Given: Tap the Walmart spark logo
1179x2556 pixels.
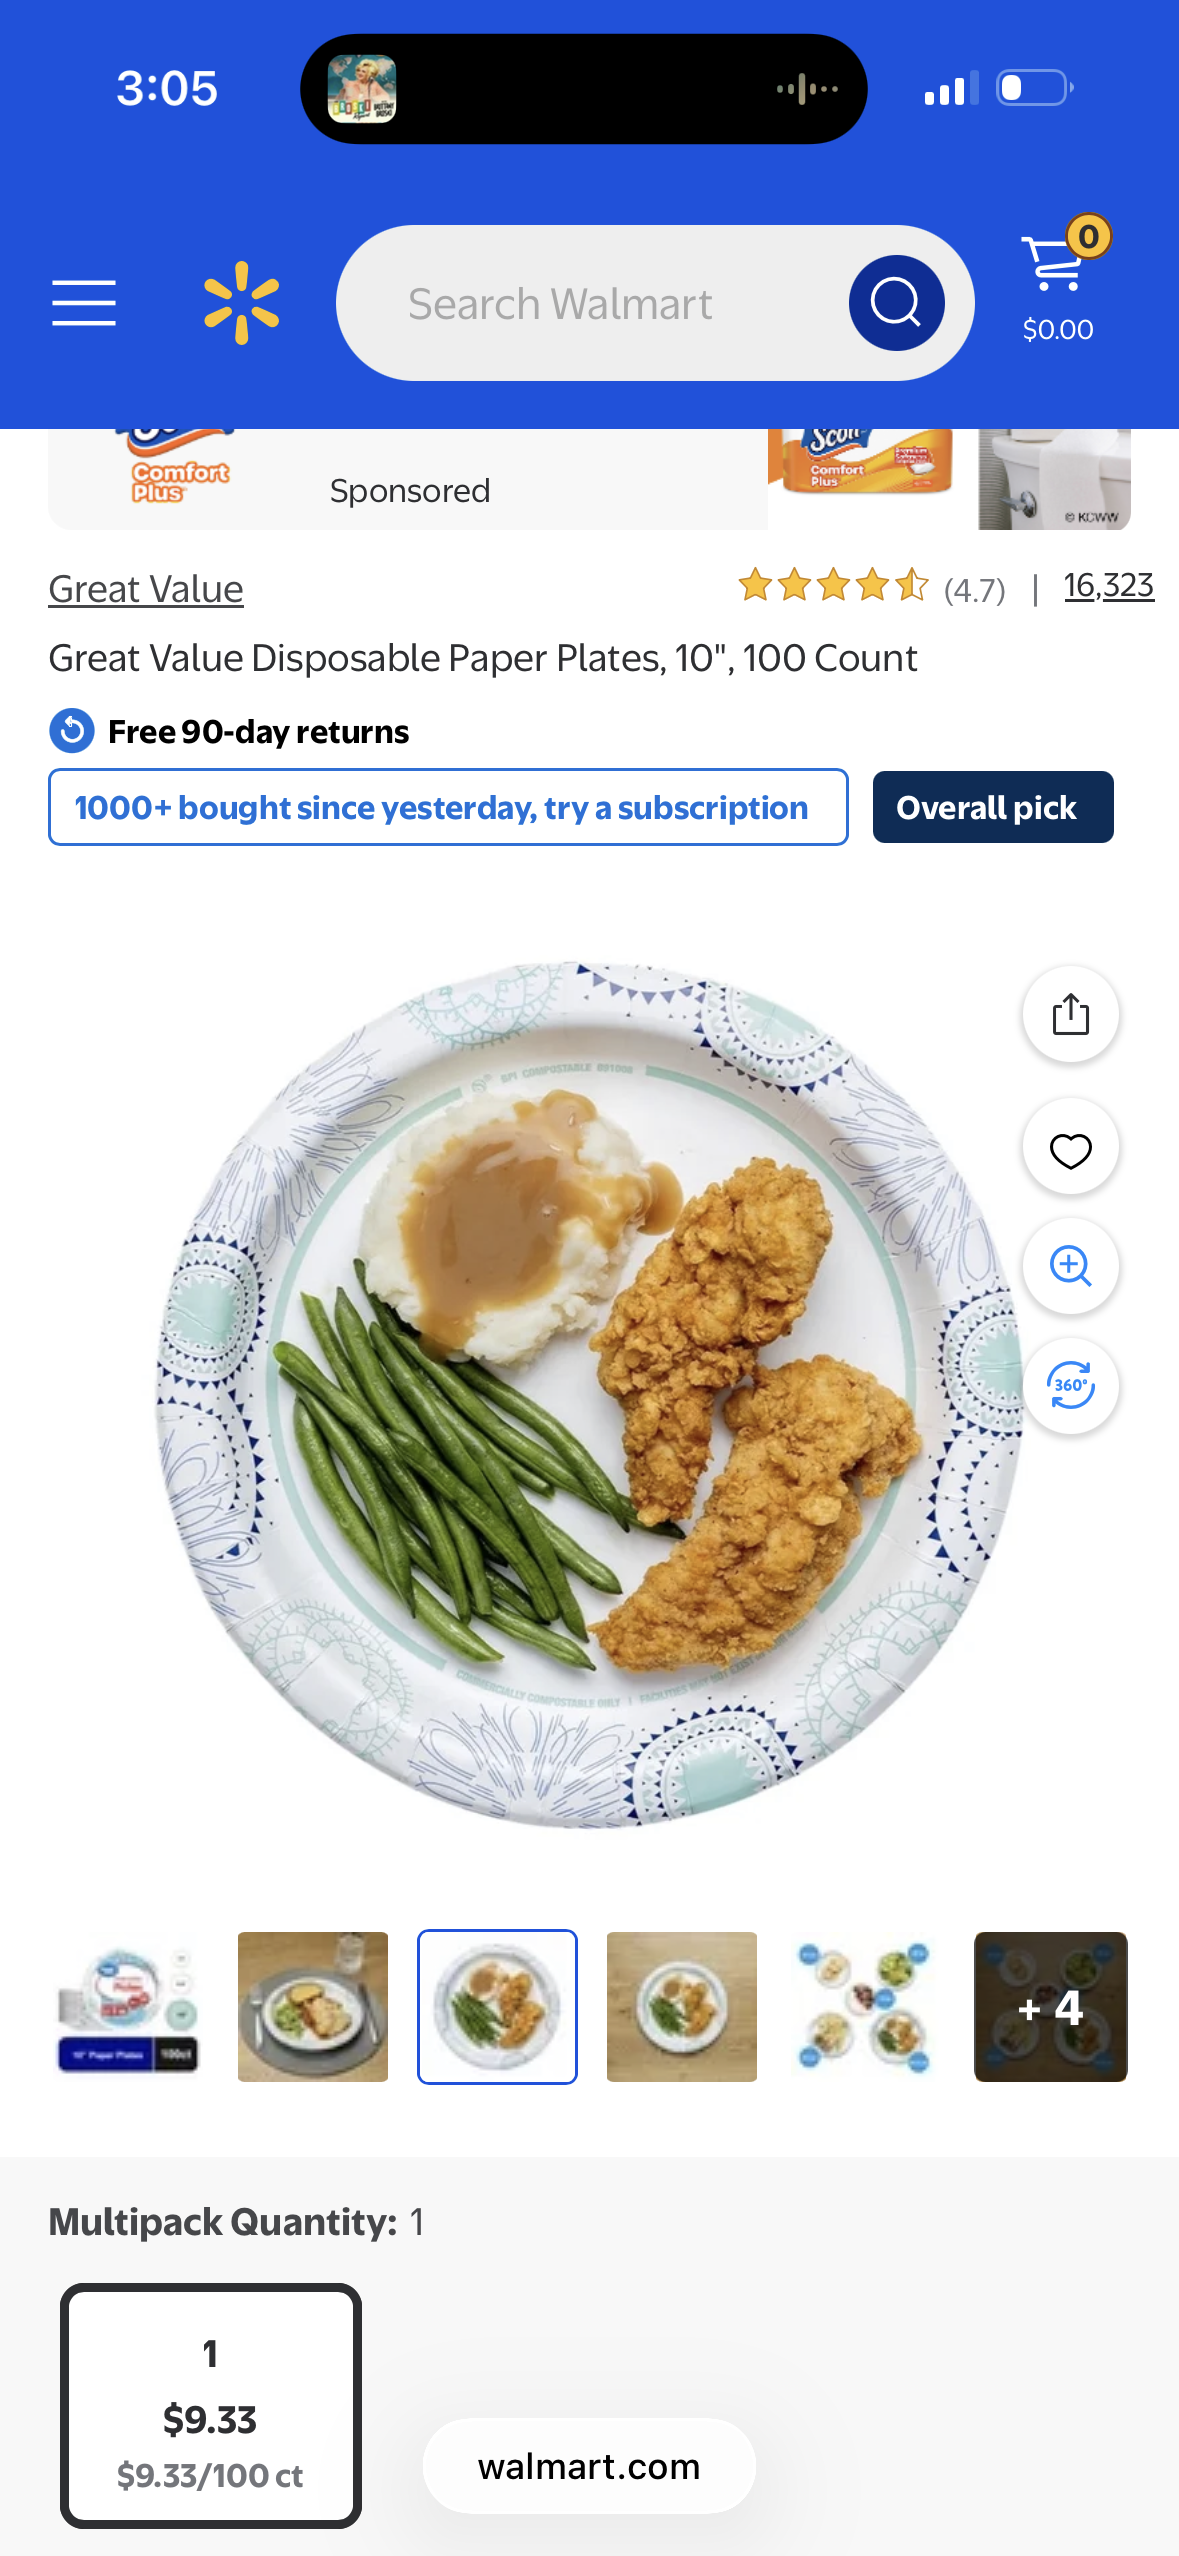Looking at the screenshot, I should 241,303.
